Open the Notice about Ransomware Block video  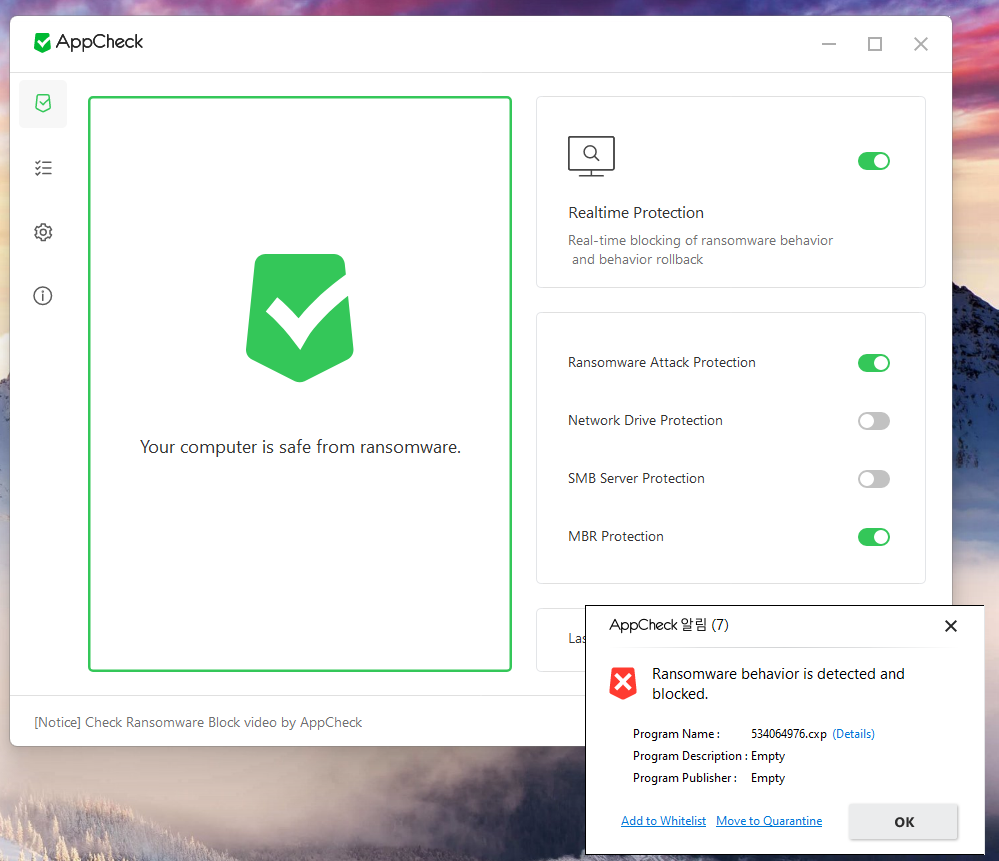(198, 722)
